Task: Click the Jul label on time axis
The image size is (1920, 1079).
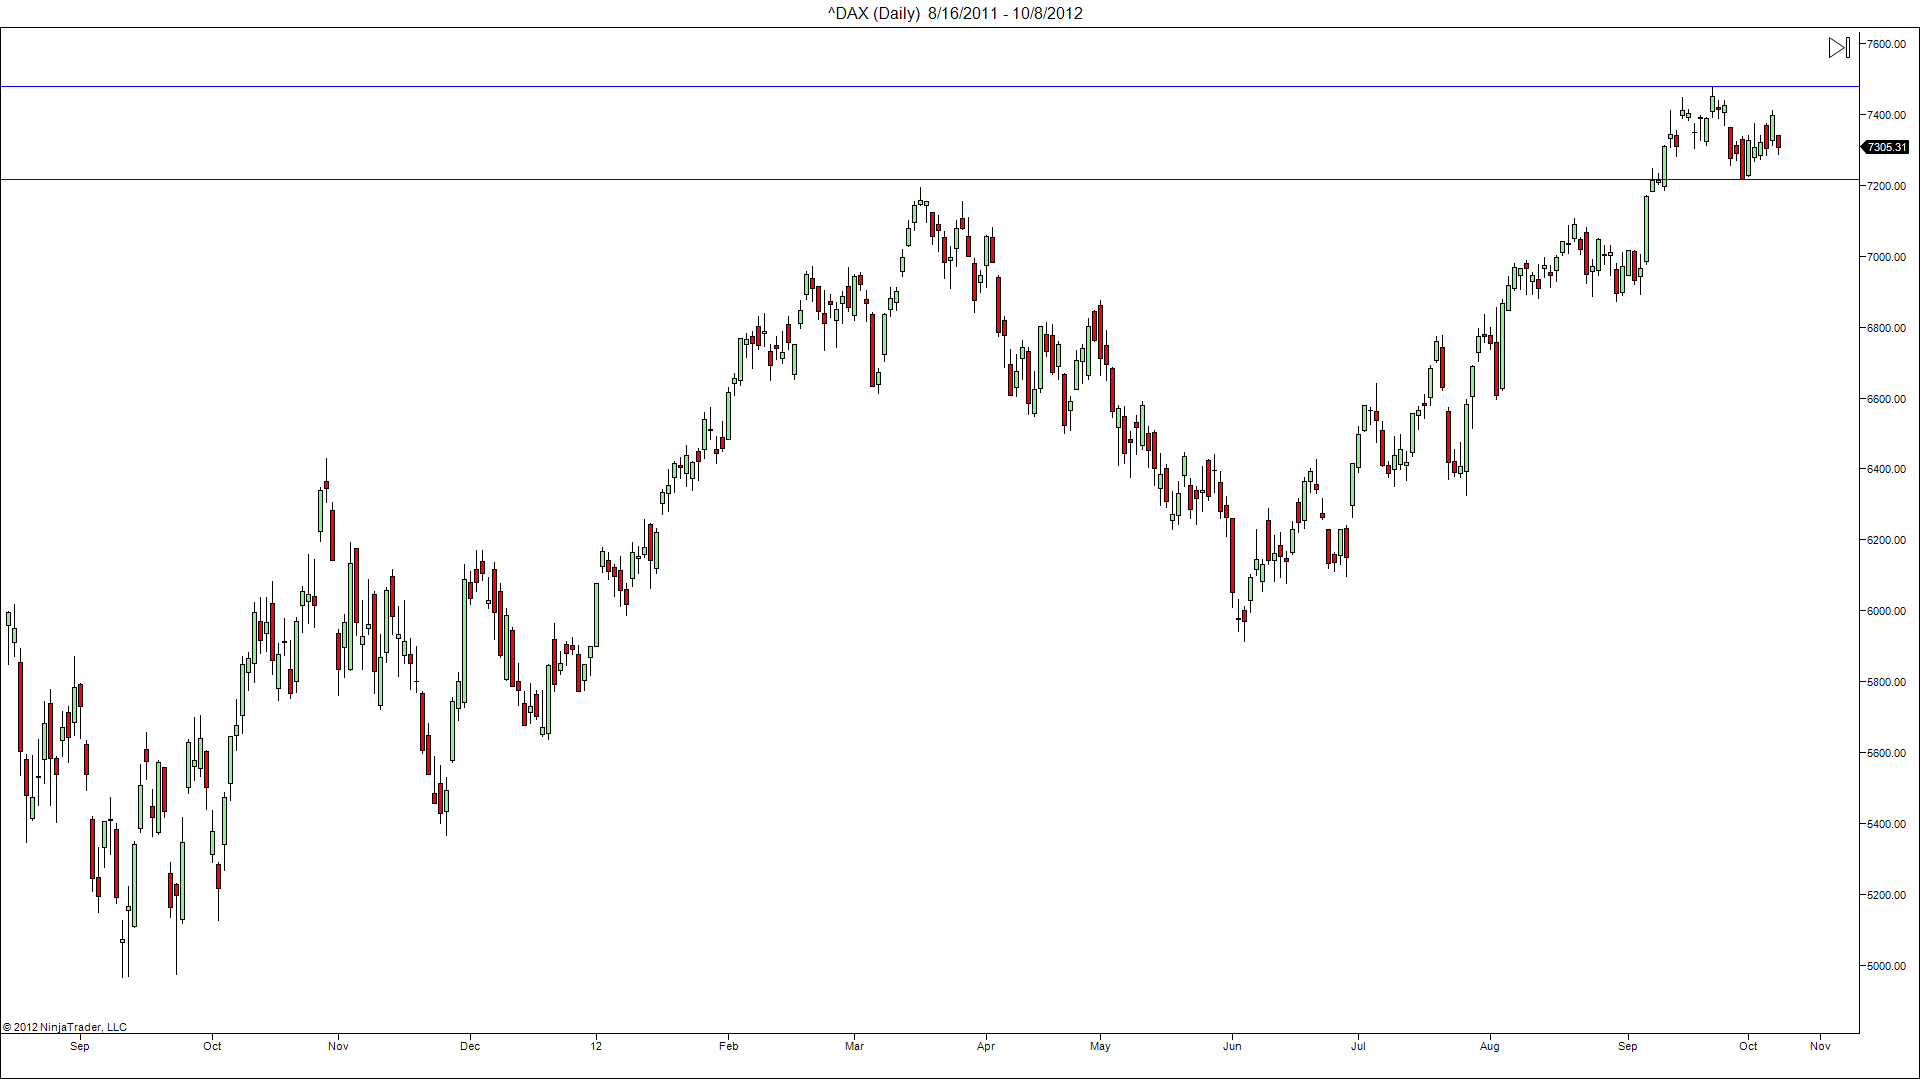Action: pos(1358,1046)
